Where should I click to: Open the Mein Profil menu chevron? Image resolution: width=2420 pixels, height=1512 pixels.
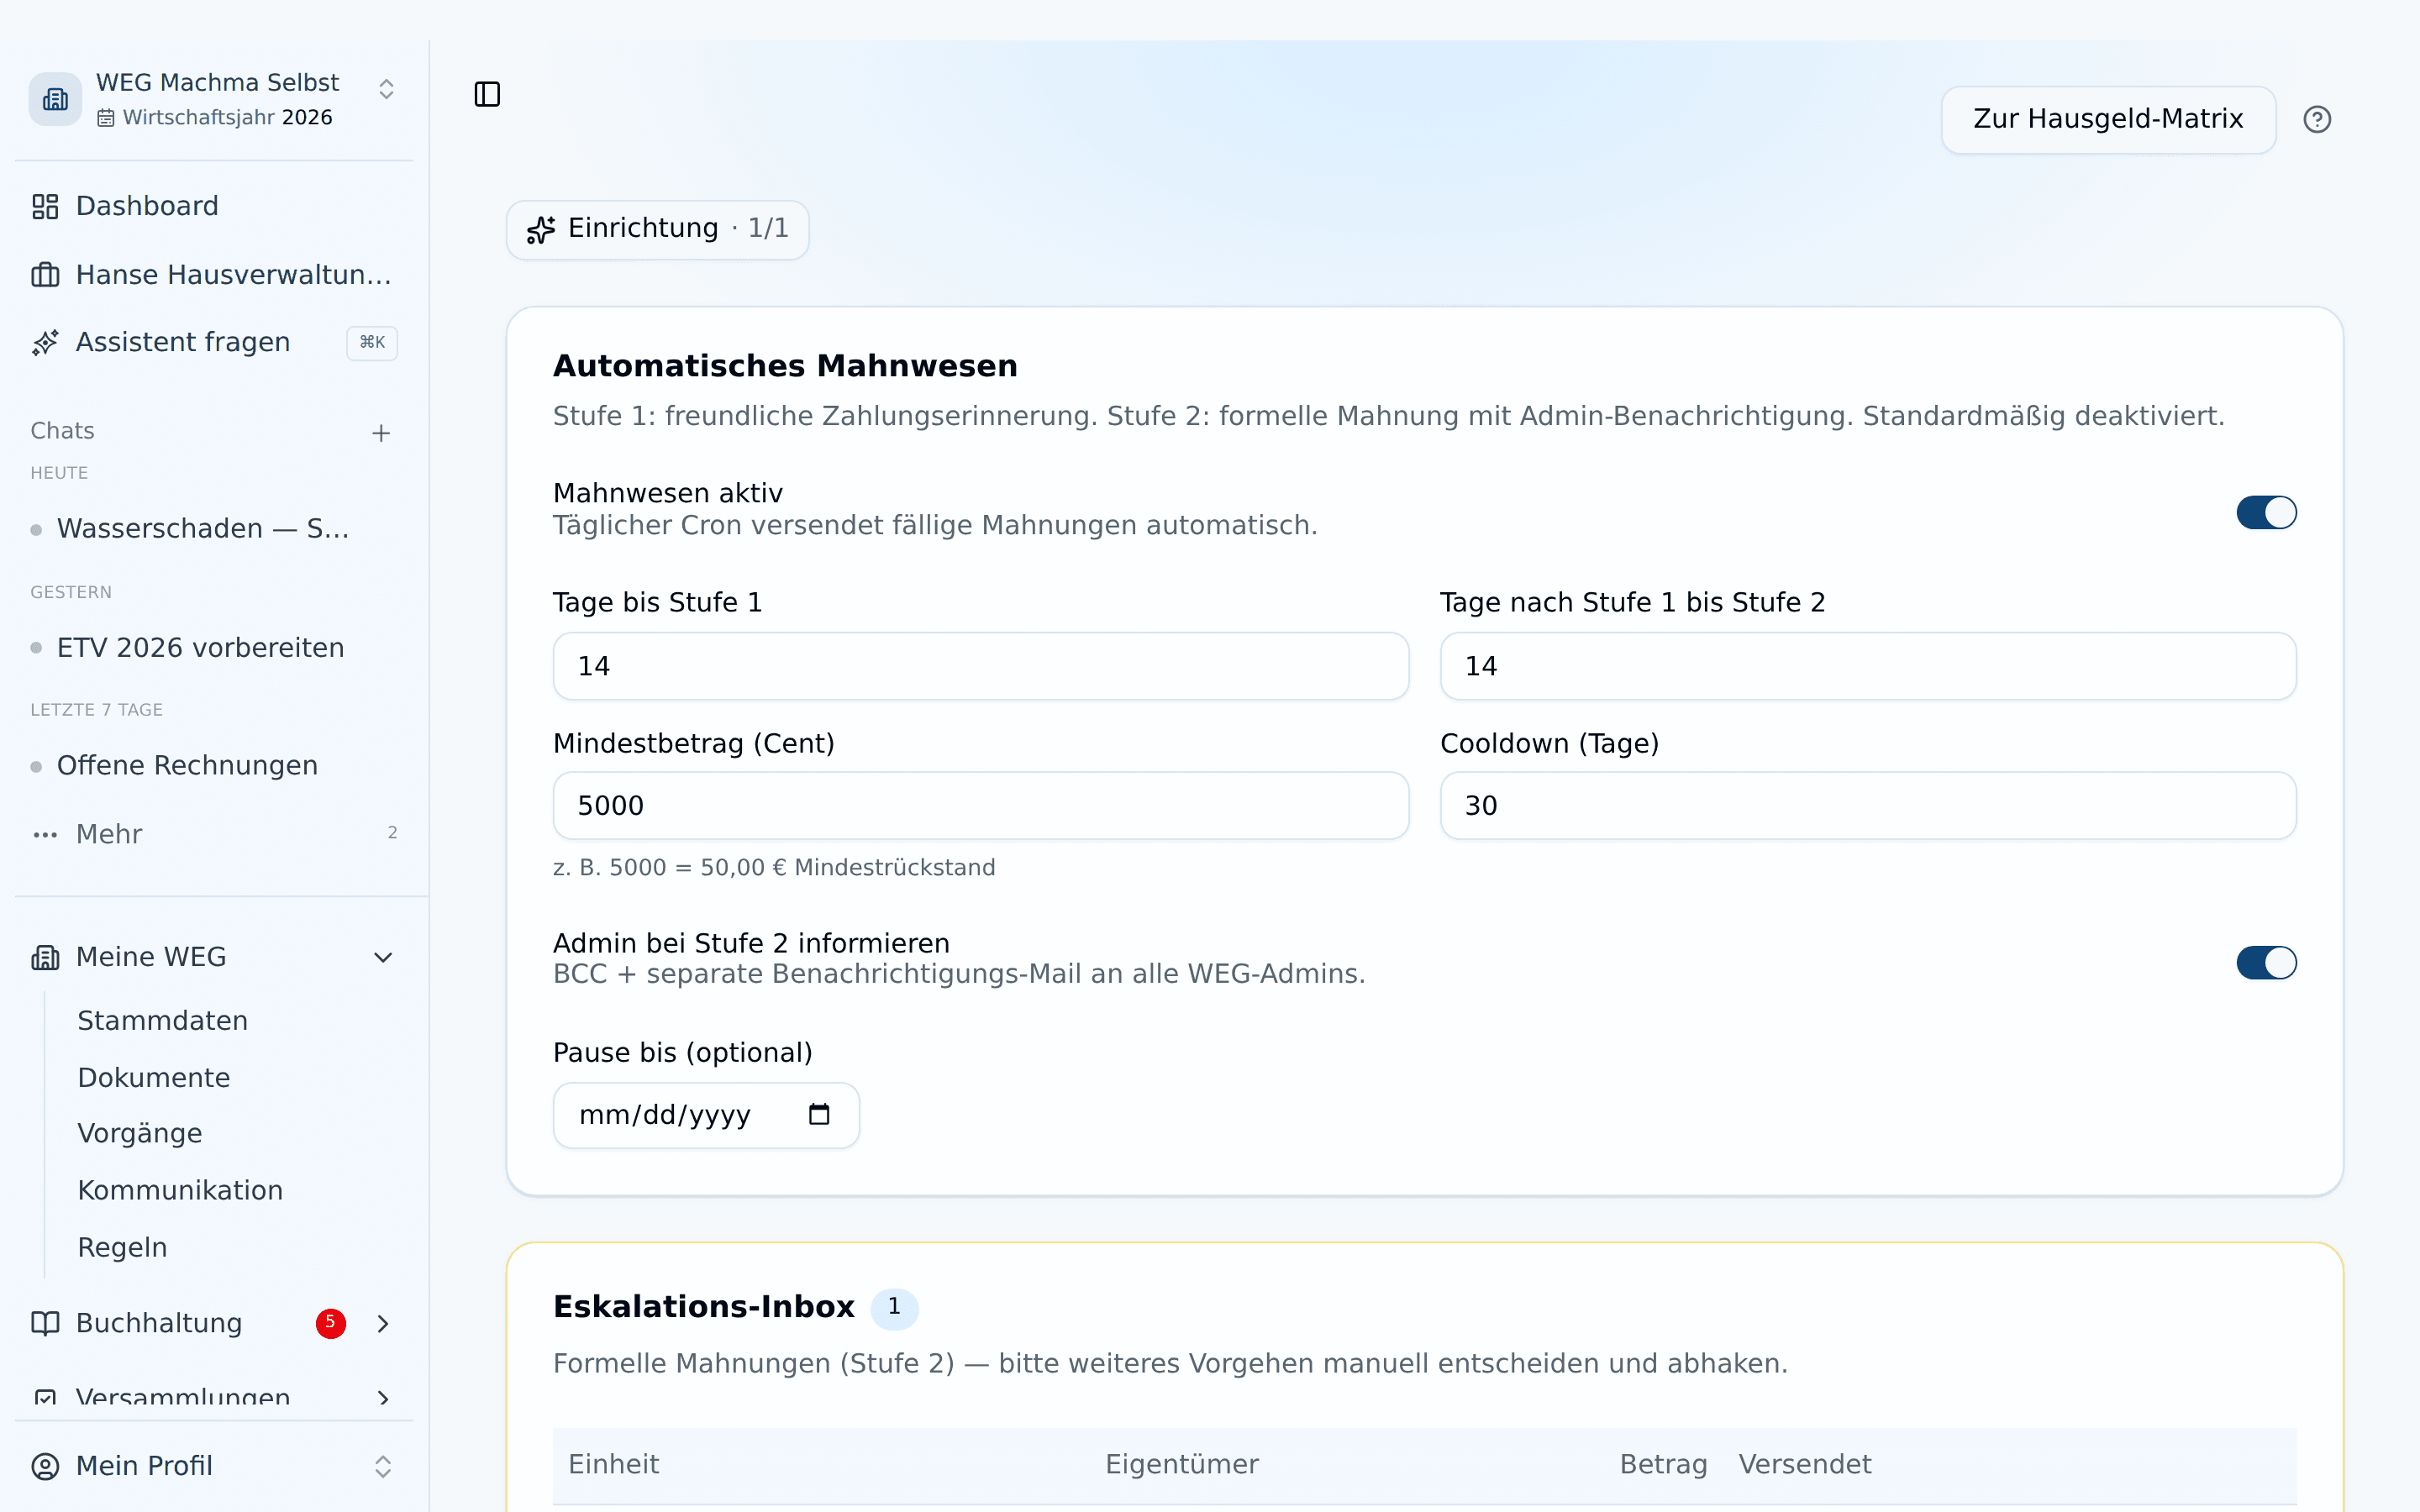click(383, 1466)
